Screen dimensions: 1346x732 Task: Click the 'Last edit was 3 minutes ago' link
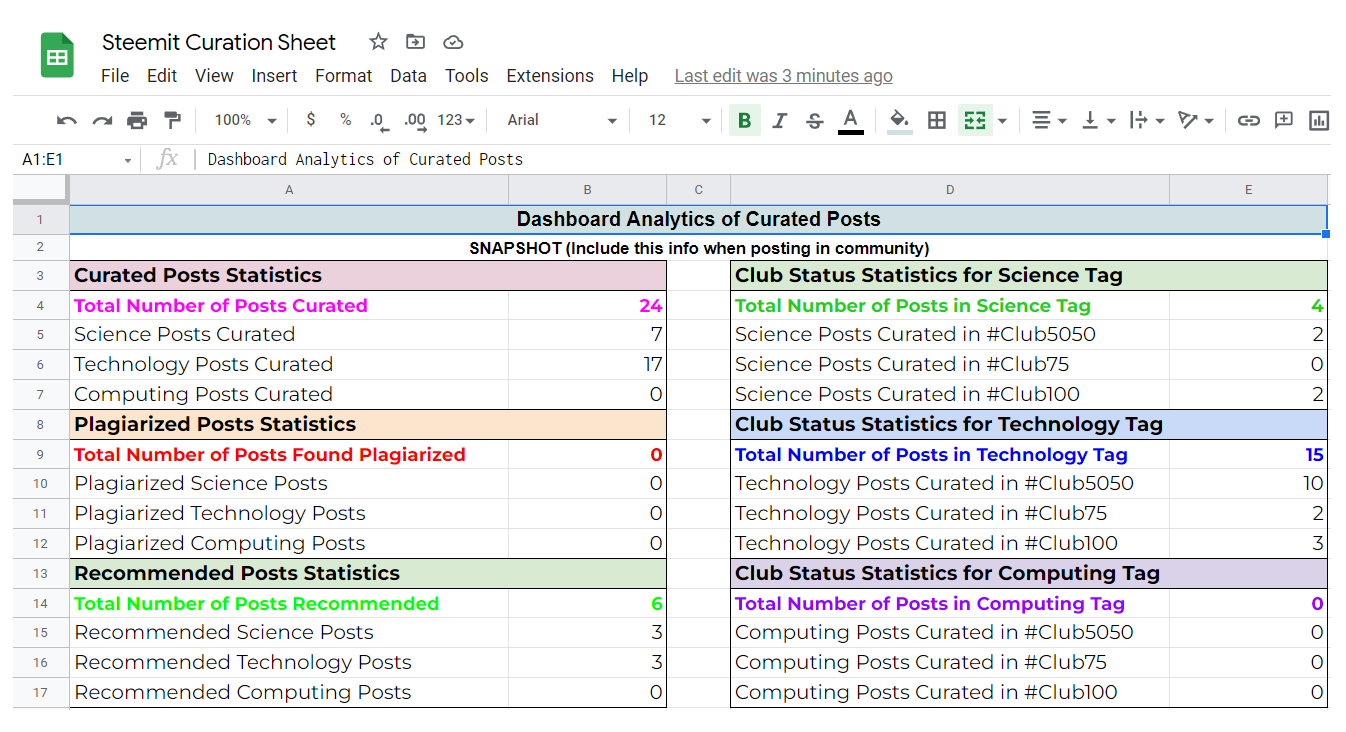pyautogui.click(x=783, y=76)
